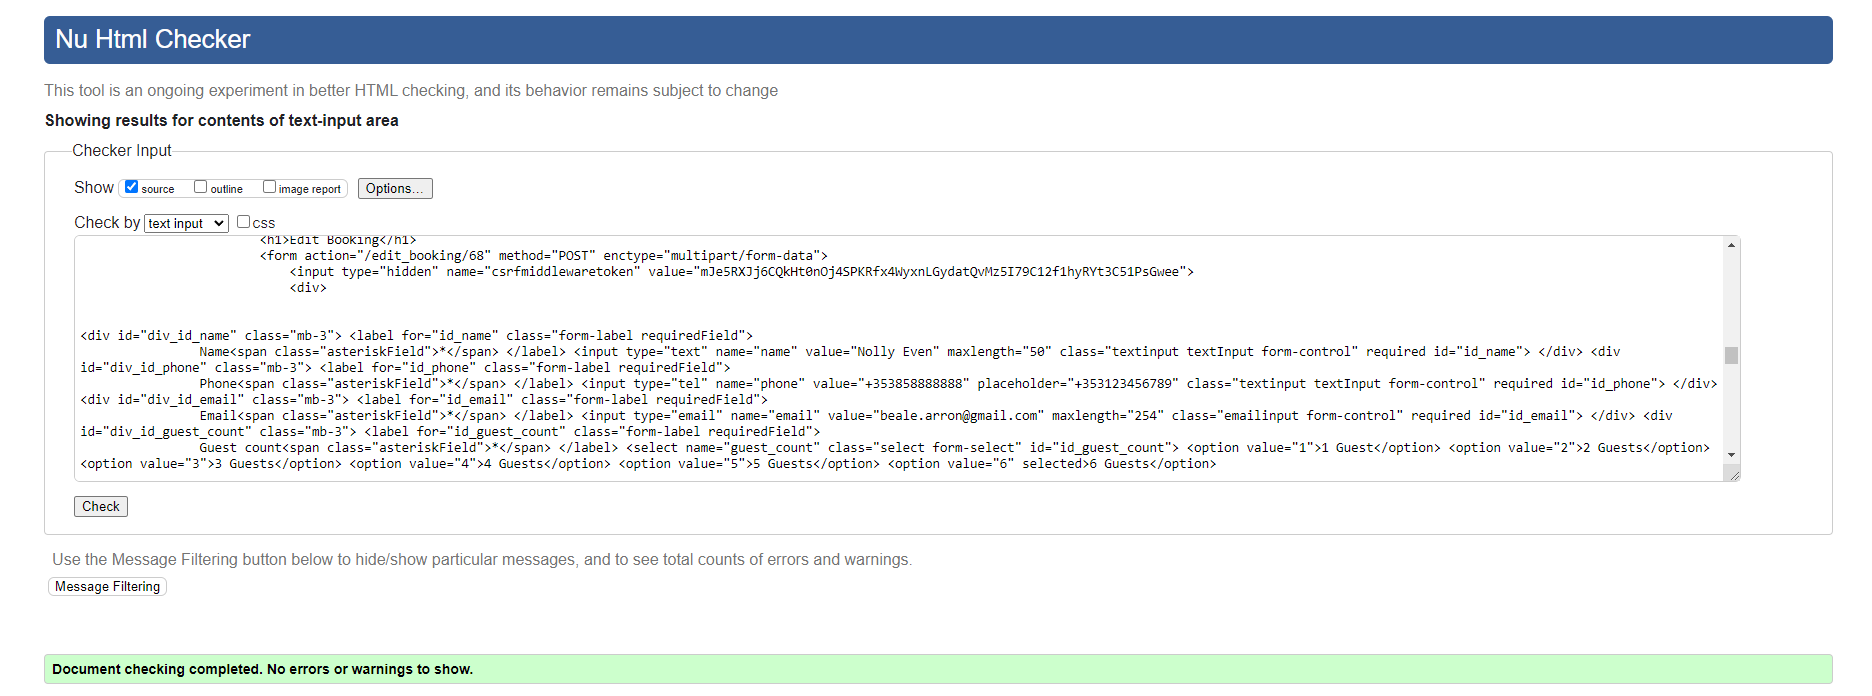The height and width of the screenshot is (696, 1872).
Task: Click the 'Show' label text
Action: tap(94, 187)
